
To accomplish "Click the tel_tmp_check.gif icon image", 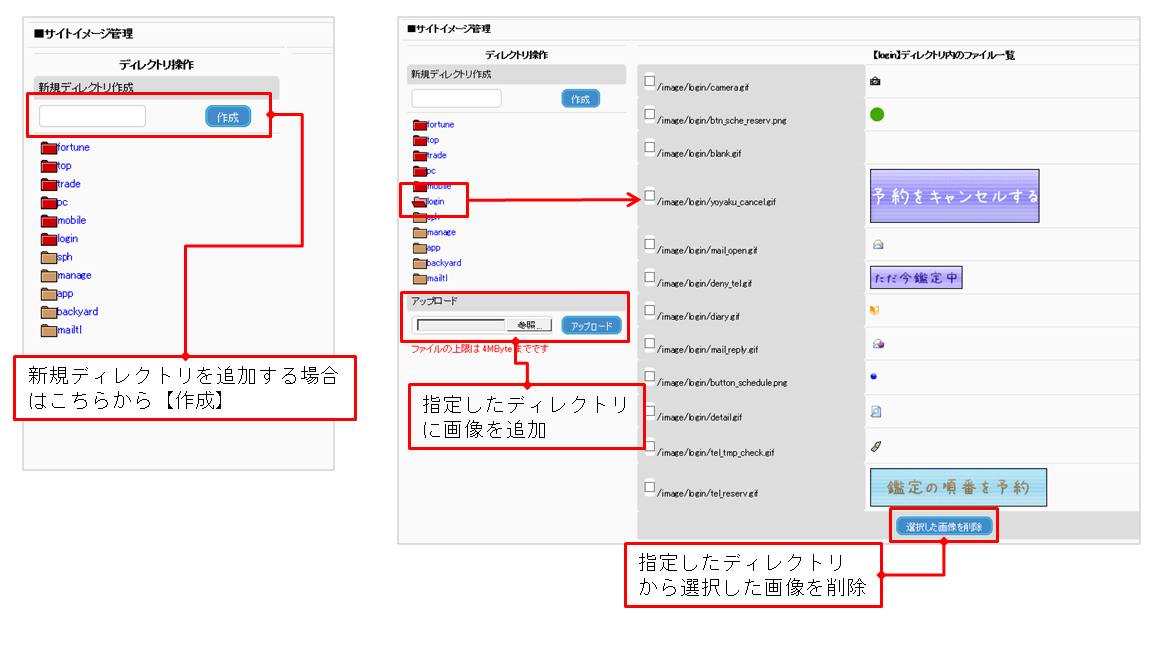I will (x=876, y=446).
